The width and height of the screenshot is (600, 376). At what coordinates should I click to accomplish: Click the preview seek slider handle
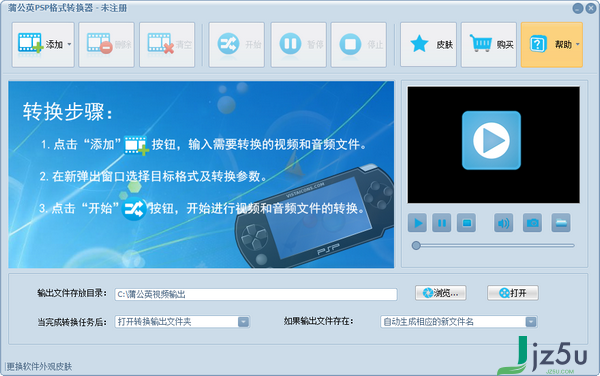tap(416, 246)
